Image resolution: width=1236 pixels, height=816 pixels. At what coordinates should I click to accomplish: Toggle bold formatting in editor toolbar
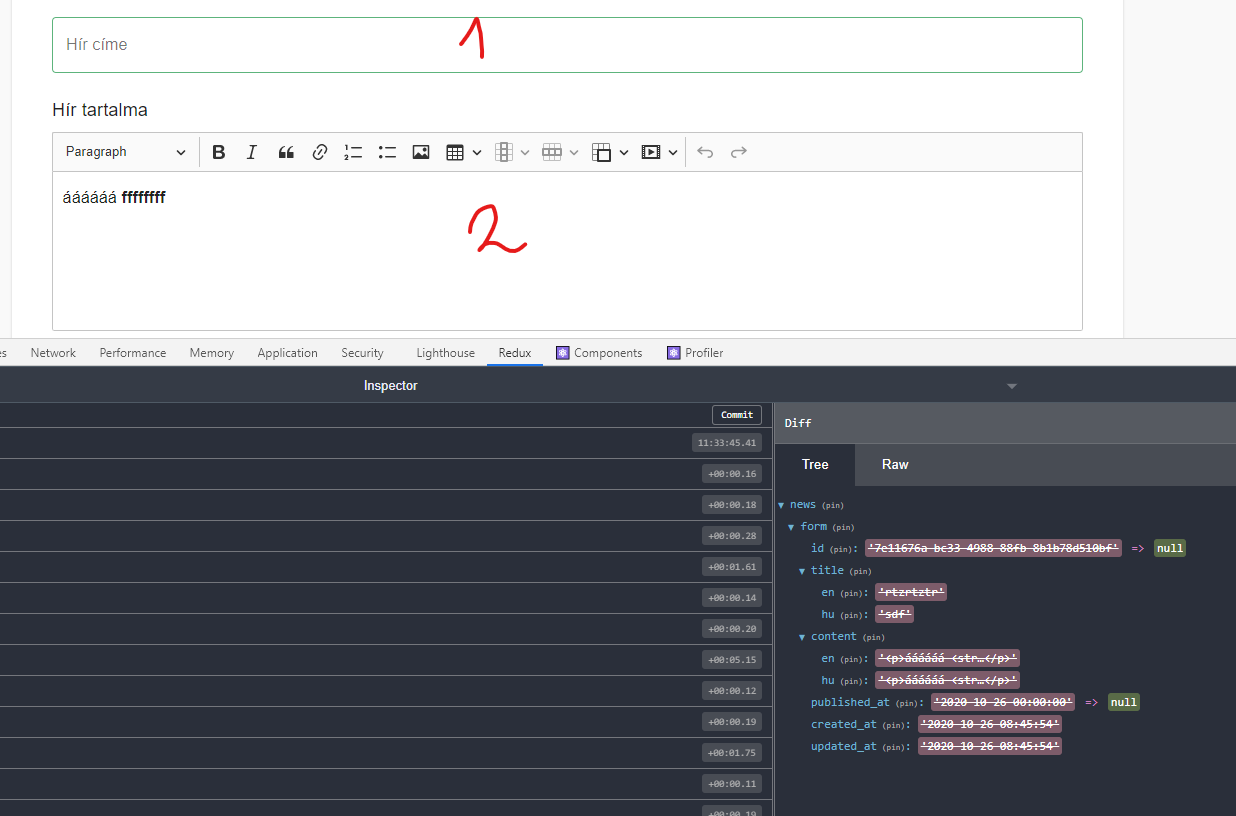coord(219,152)
